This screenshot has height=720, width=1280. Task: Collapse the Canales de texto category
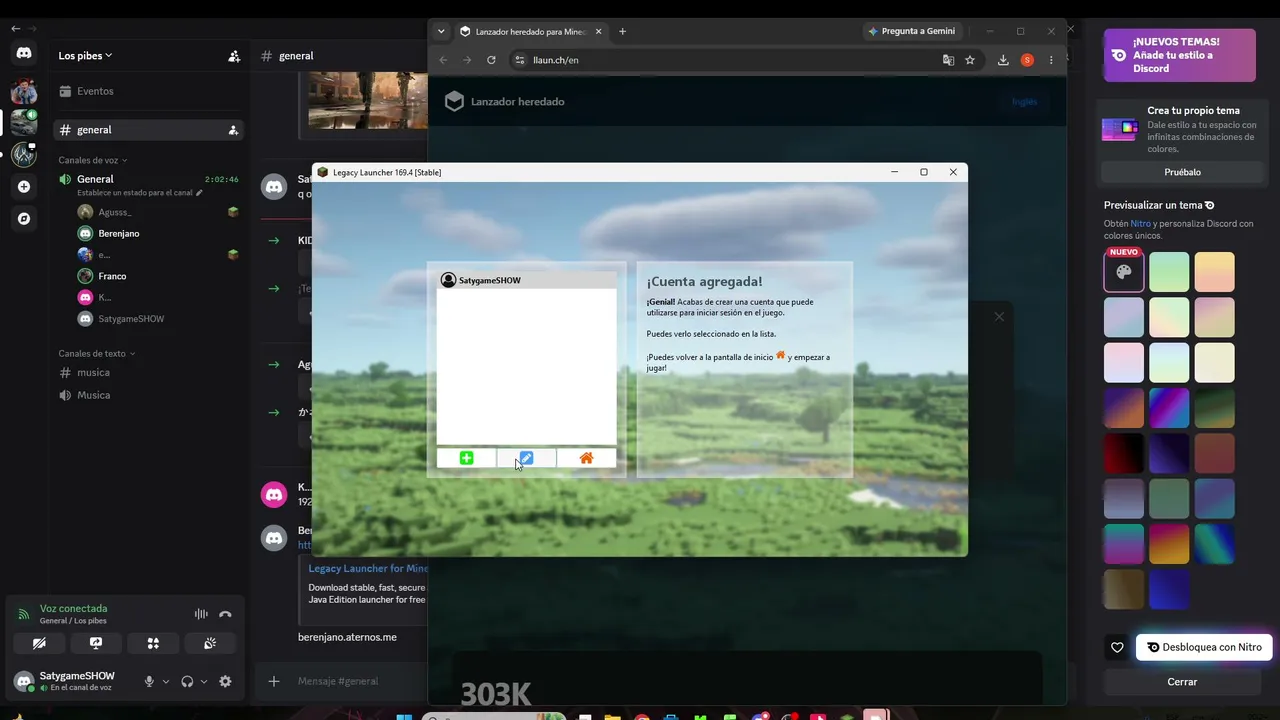click(97, 353)
